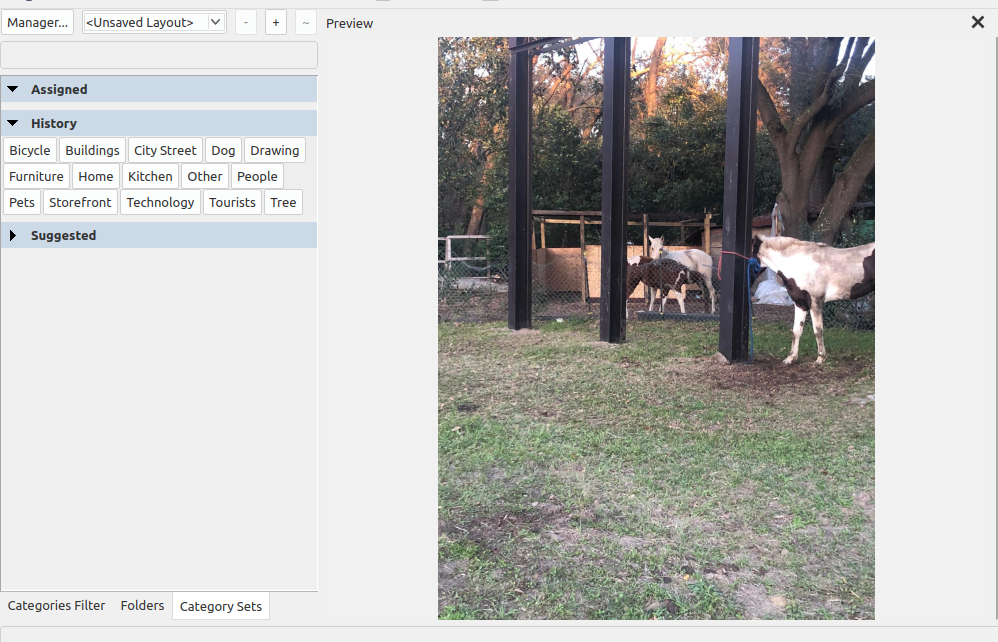Screen dimensions: 998x642
Task: Click the horse photo in Preview
Action: (656, 328)
